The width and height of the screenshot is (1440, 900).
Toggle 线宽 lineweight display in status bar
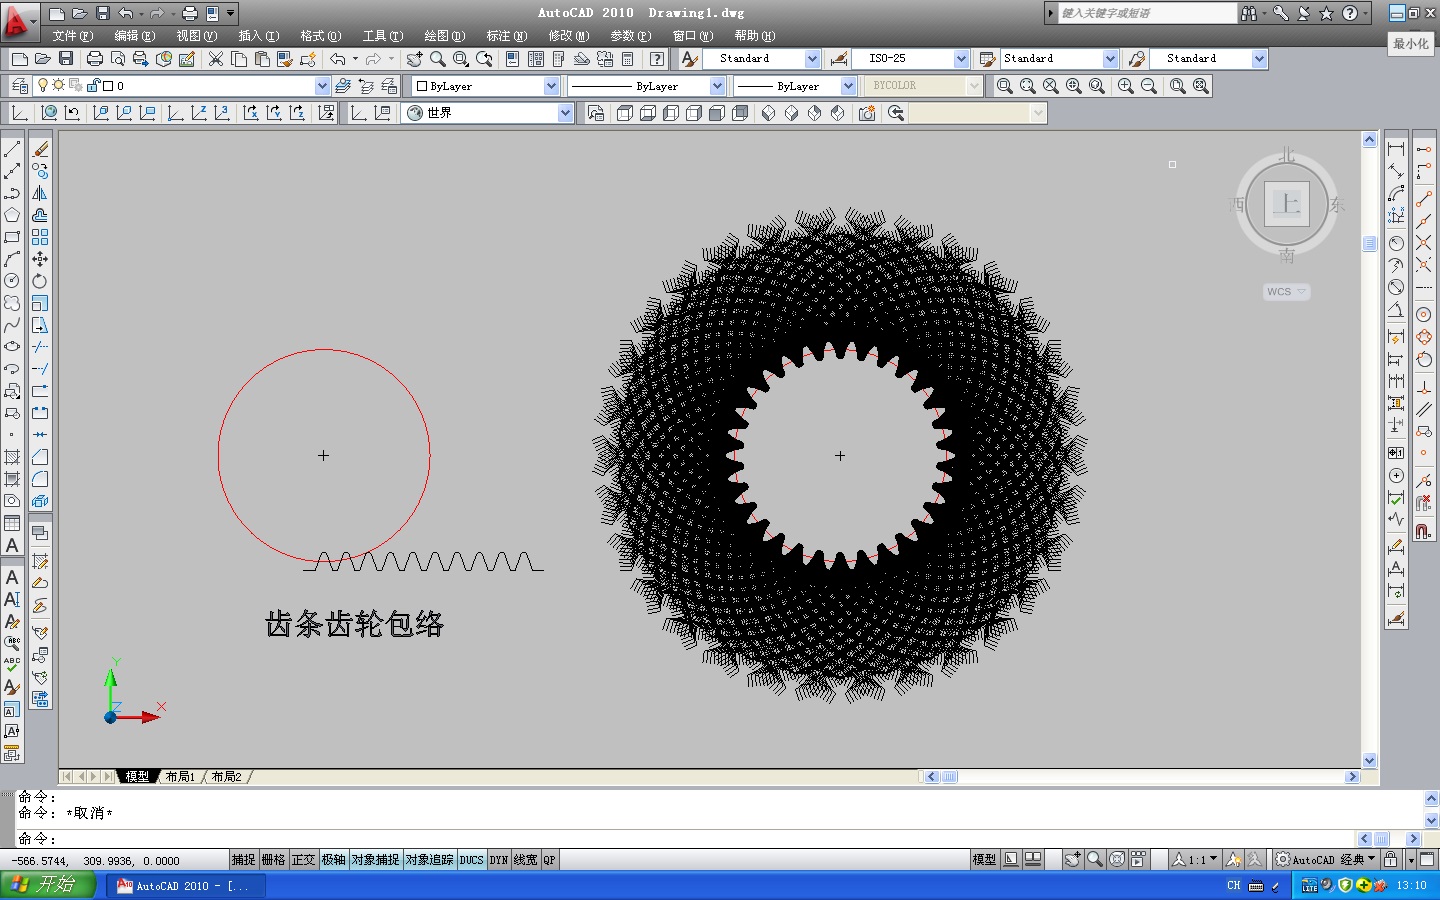[525, 860]
